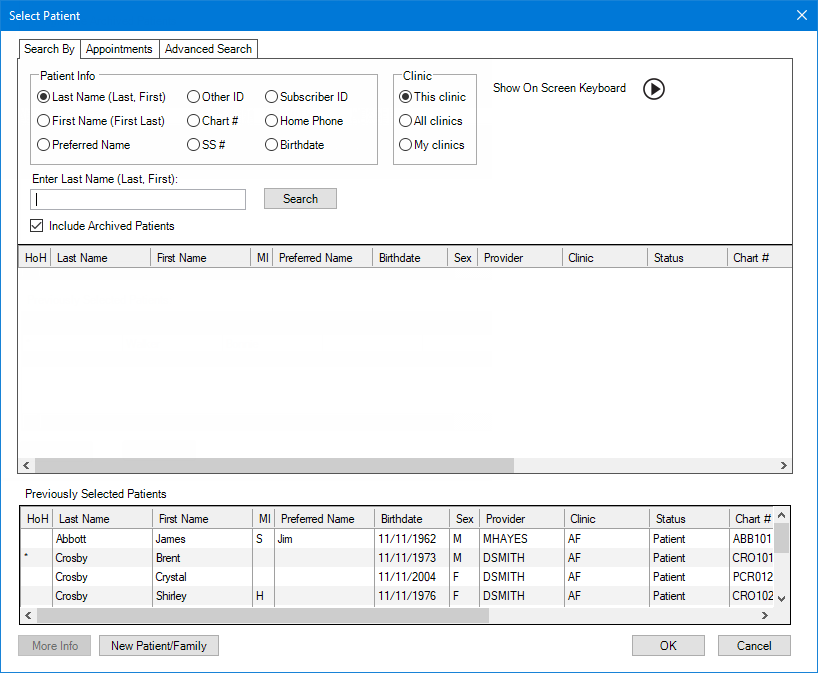818x673 pixels.
Task: Switch to the Appointments tab
Action: pyautogui.click(x=119, y=49)
